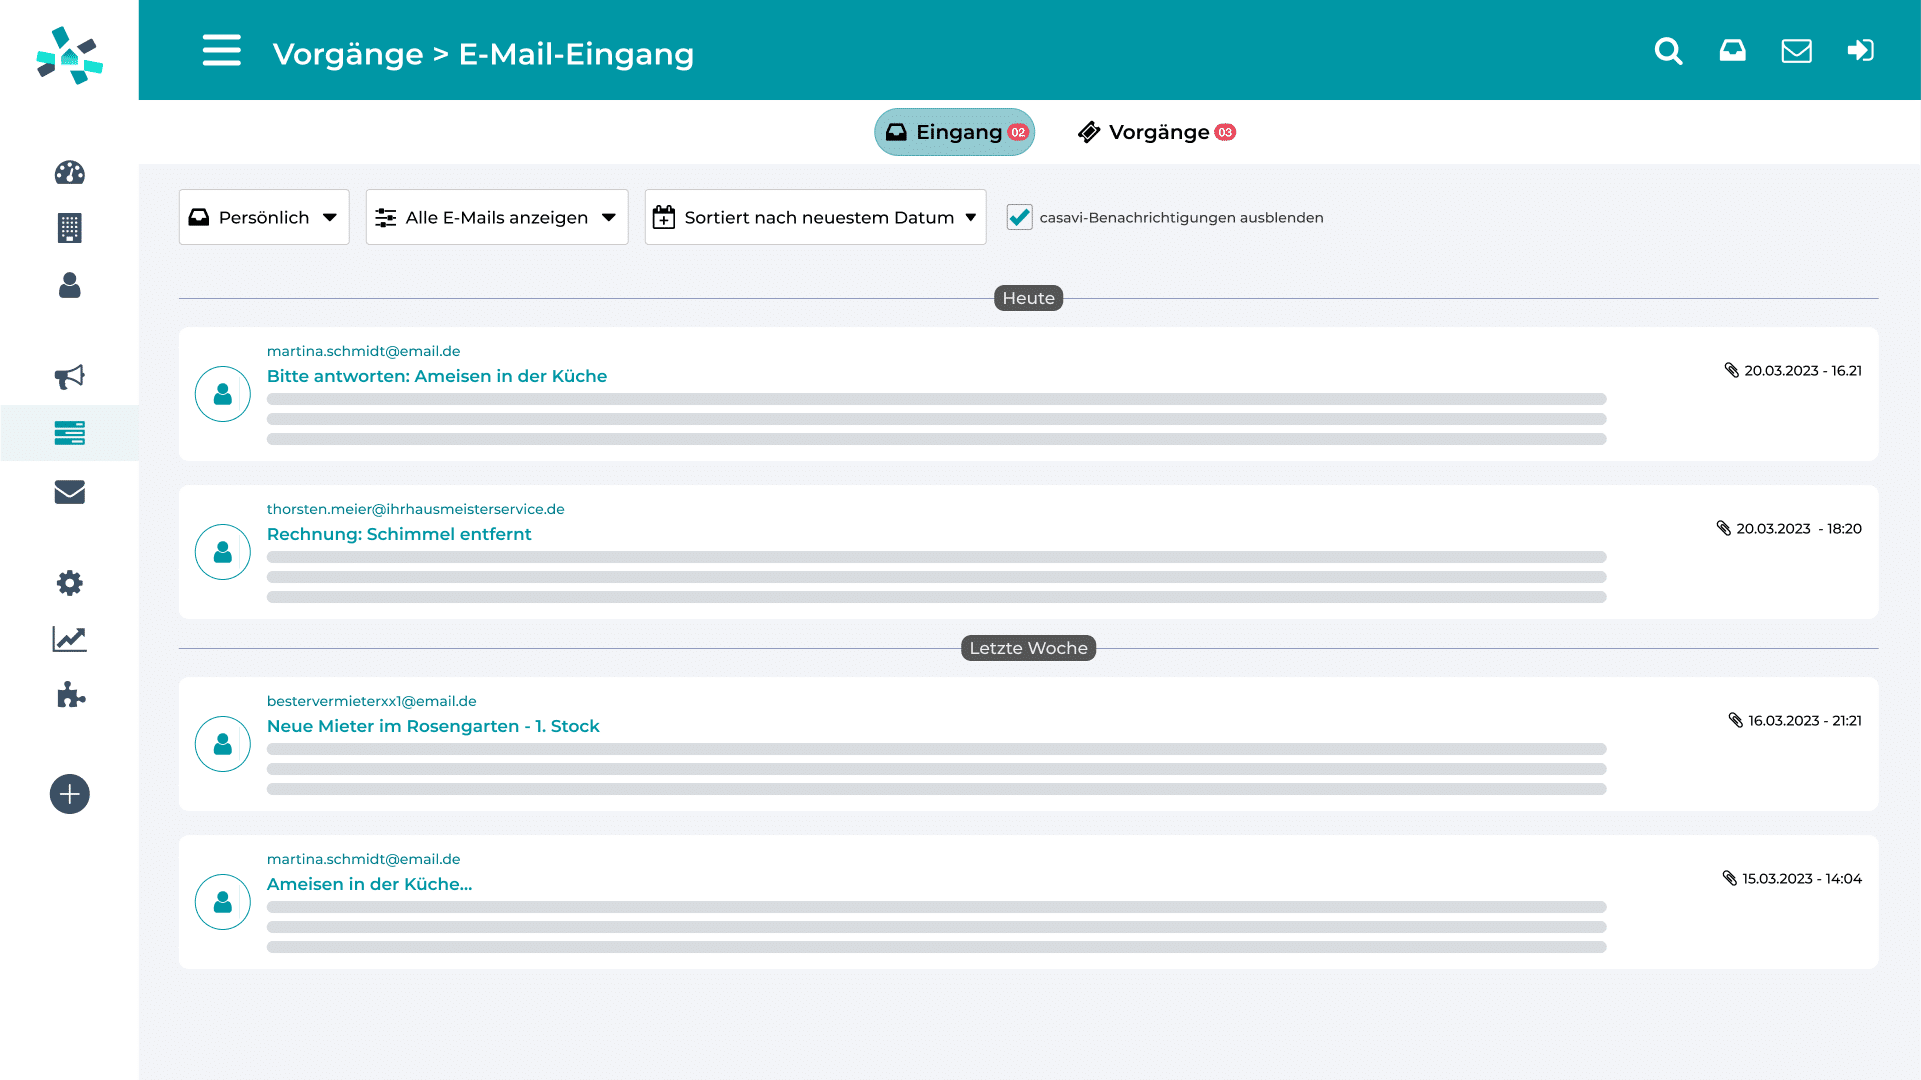The height and width of the screenshot is (1080, 1921).
Task: Switch to the Vorgänge tab
Action: click(1157, 132)
